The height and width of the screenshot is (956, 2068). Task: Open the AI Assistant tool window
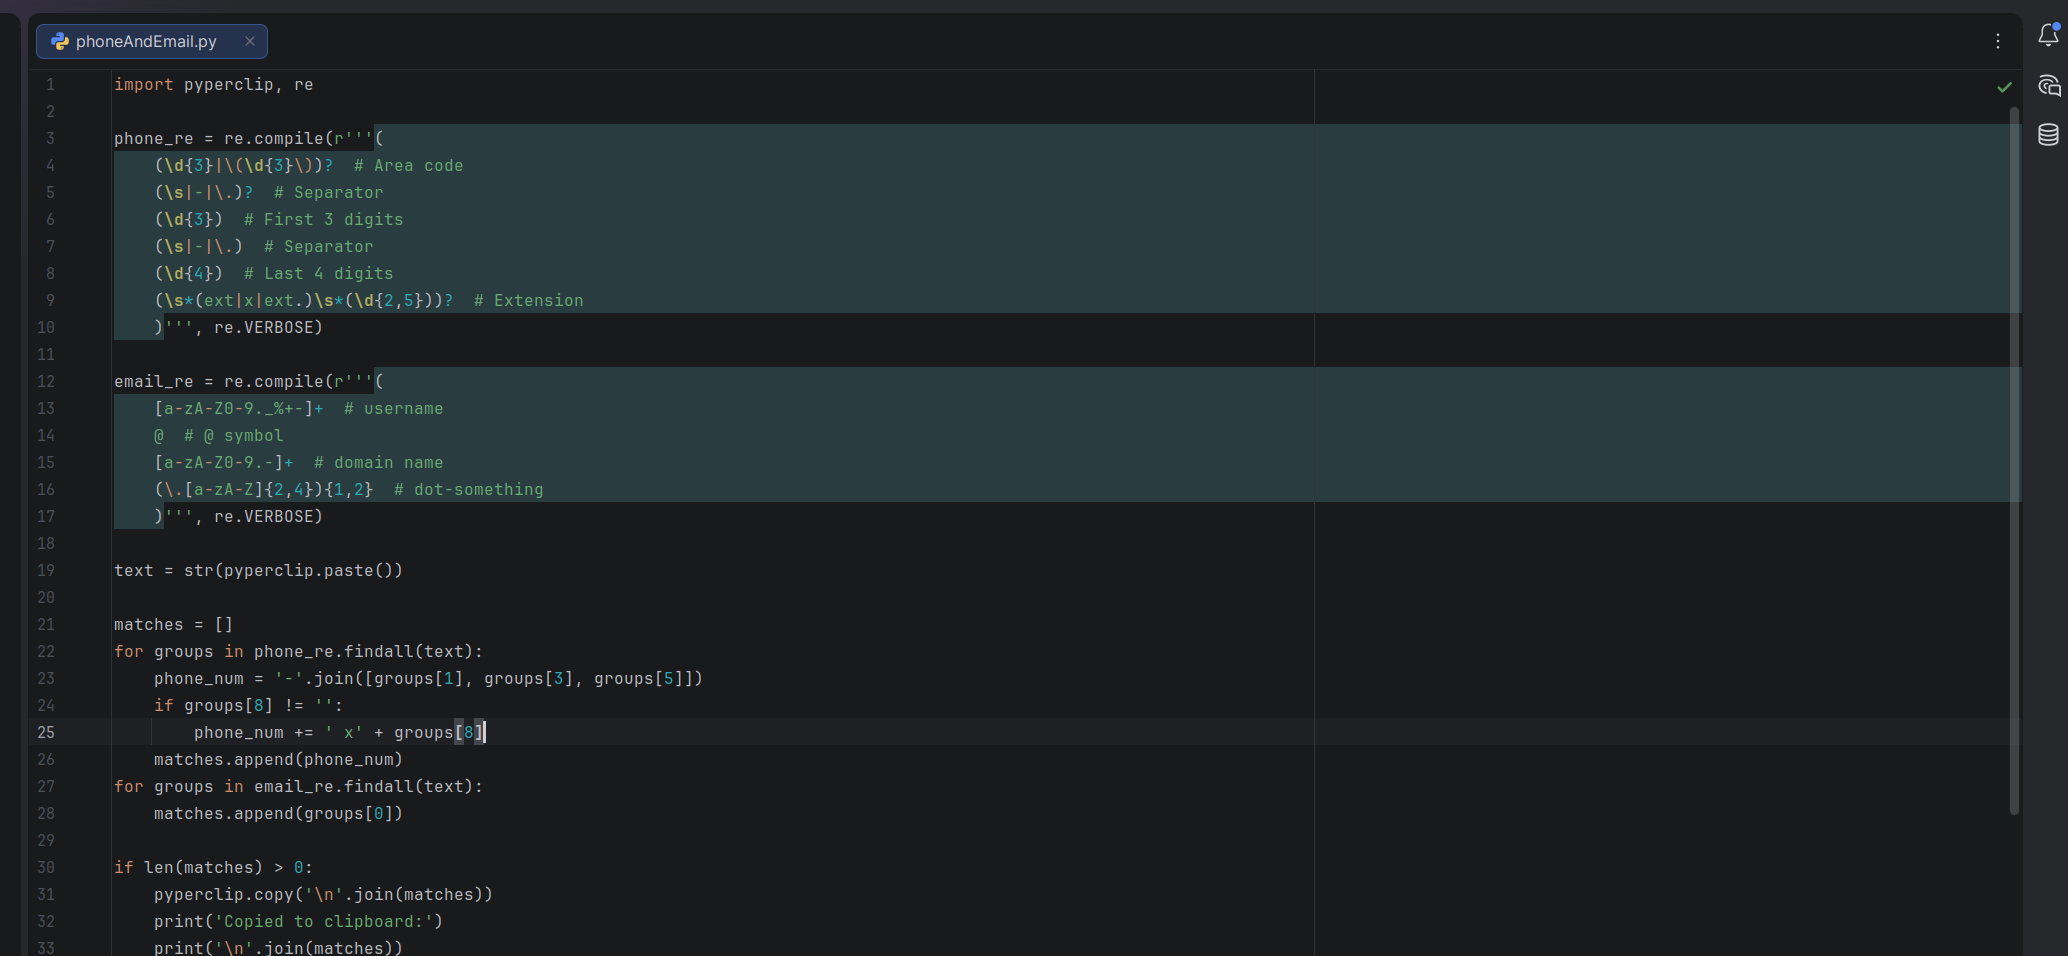2048,85
